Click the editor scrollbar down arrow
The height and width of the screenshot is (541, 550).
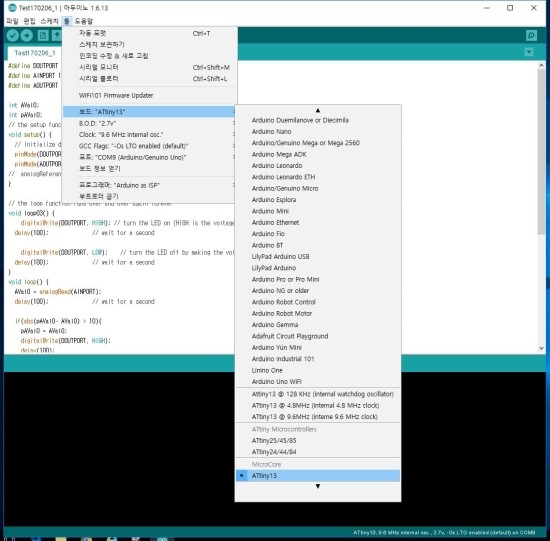(x=541, y=348)
